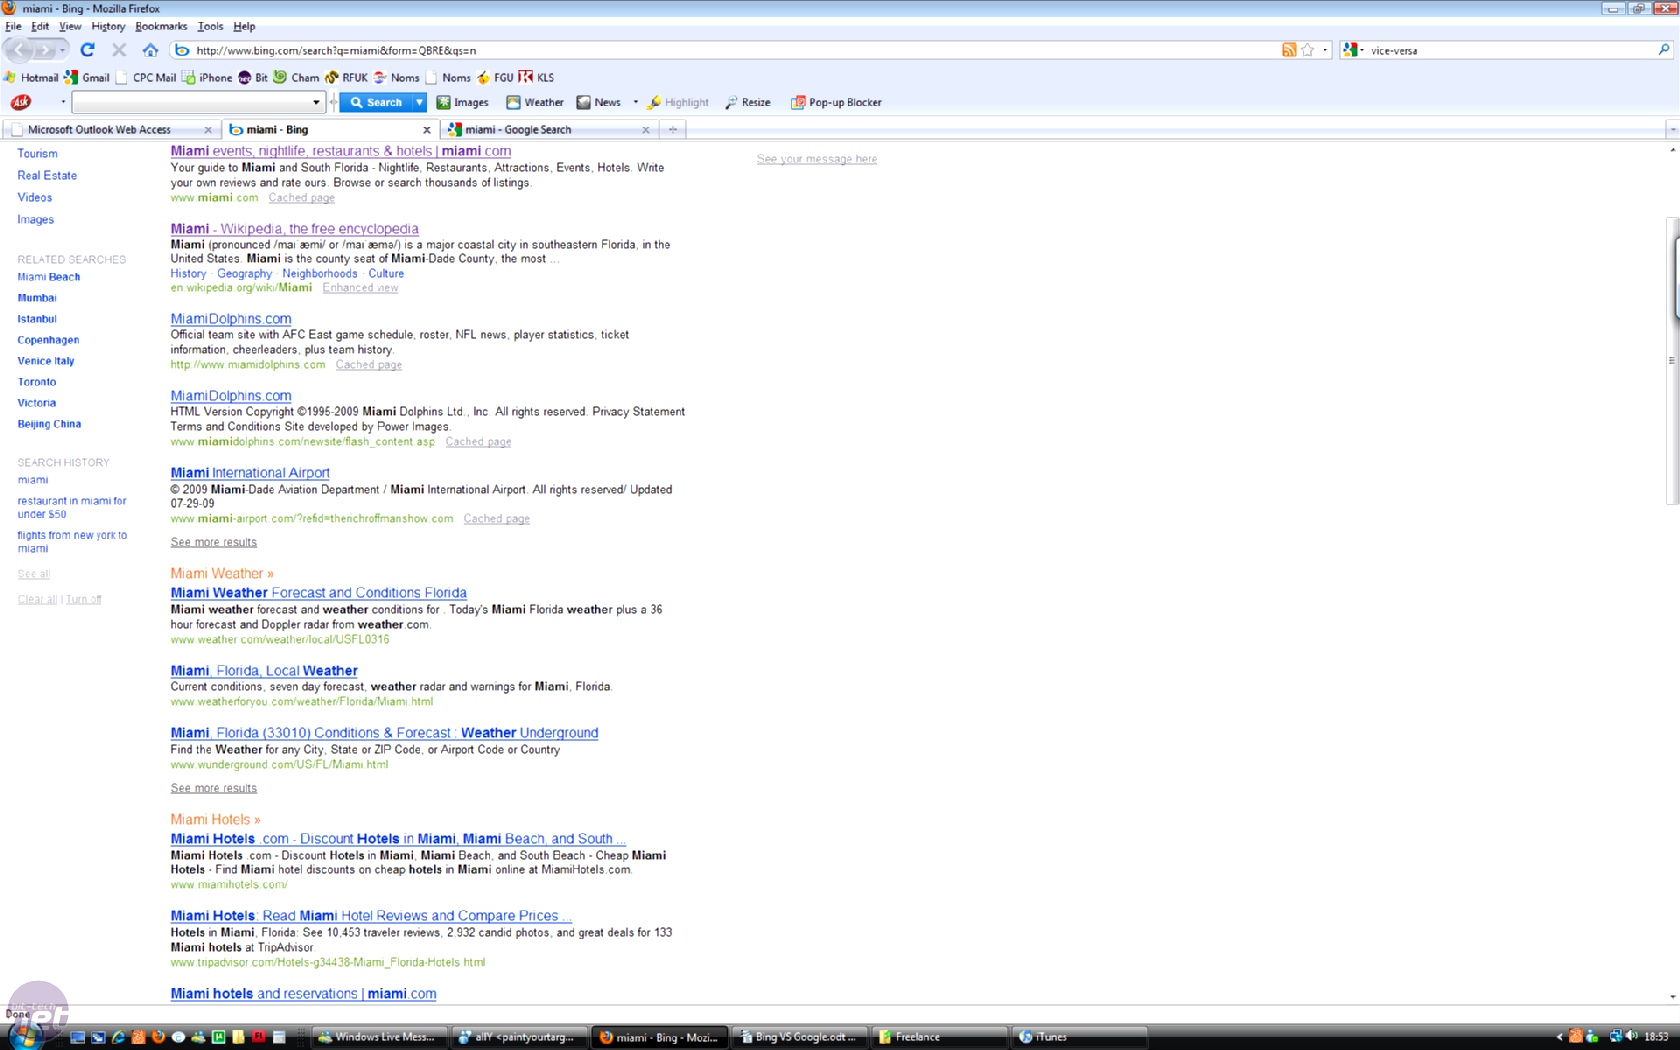Expand the News dropdown arrow on Ask toolbar

(x=636, y=102)
